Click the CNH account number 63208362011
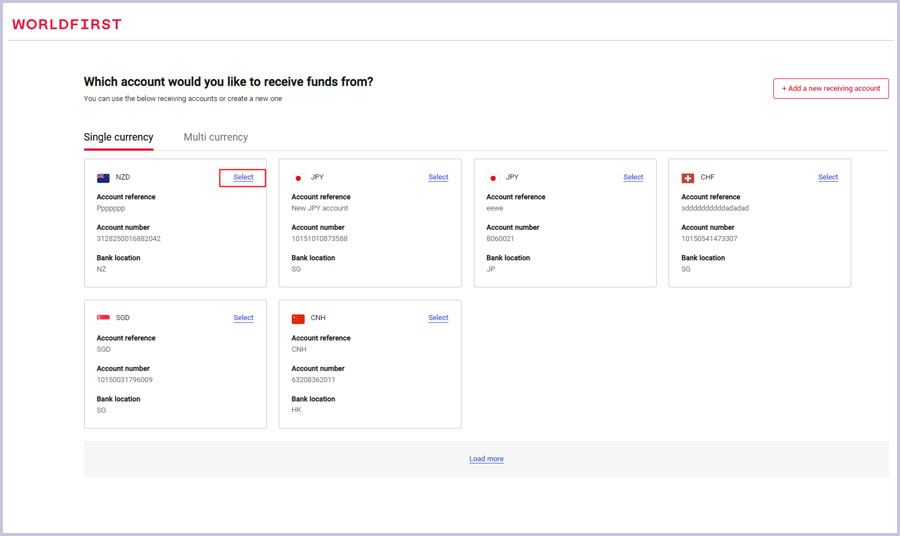Screen dimensions: 900x536 click(x=313, y=380)
